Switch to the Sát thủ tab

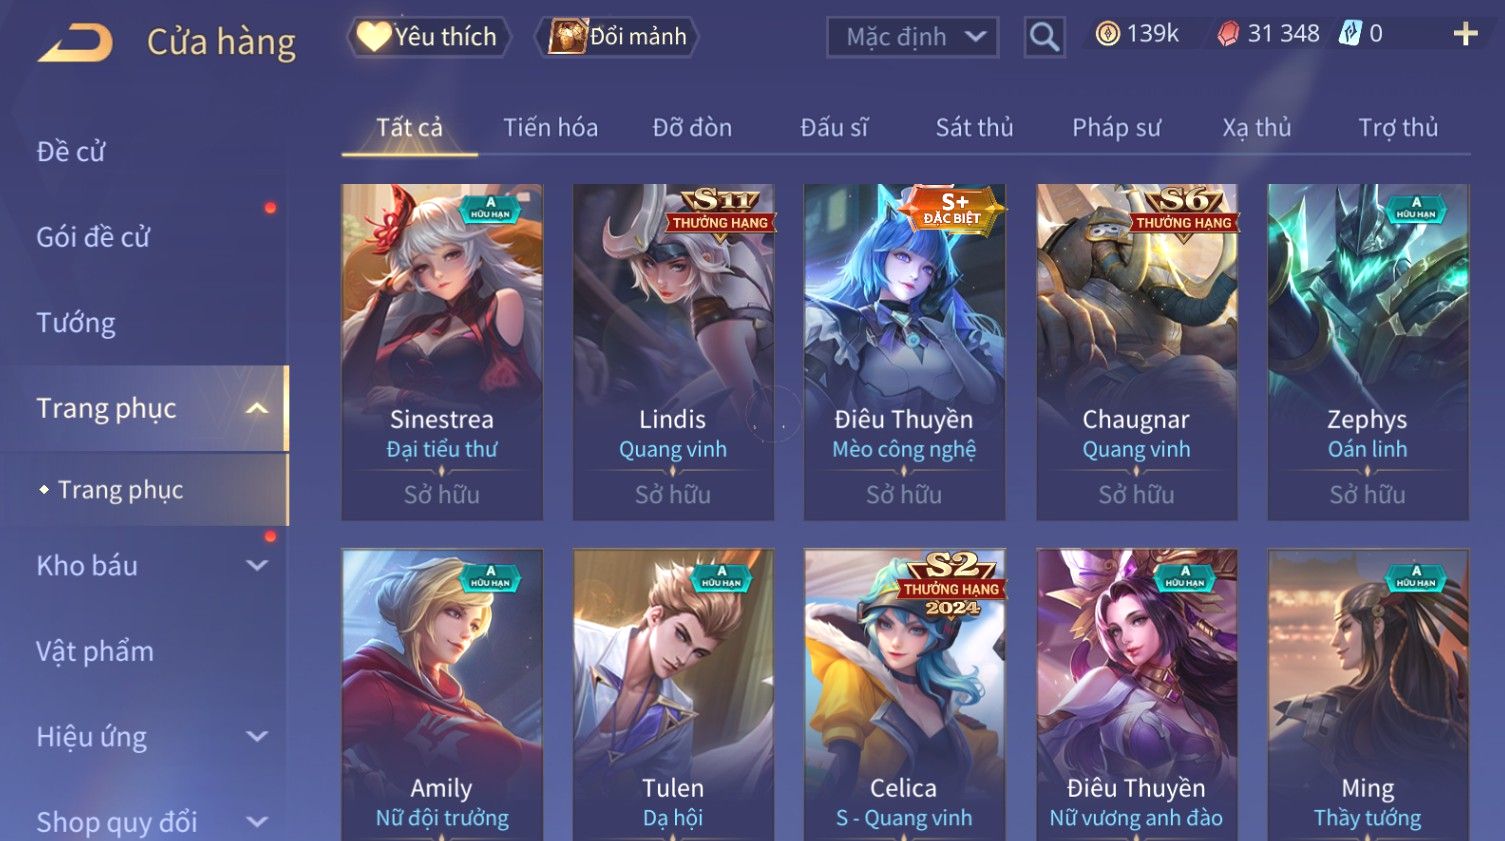click(974, 127)
